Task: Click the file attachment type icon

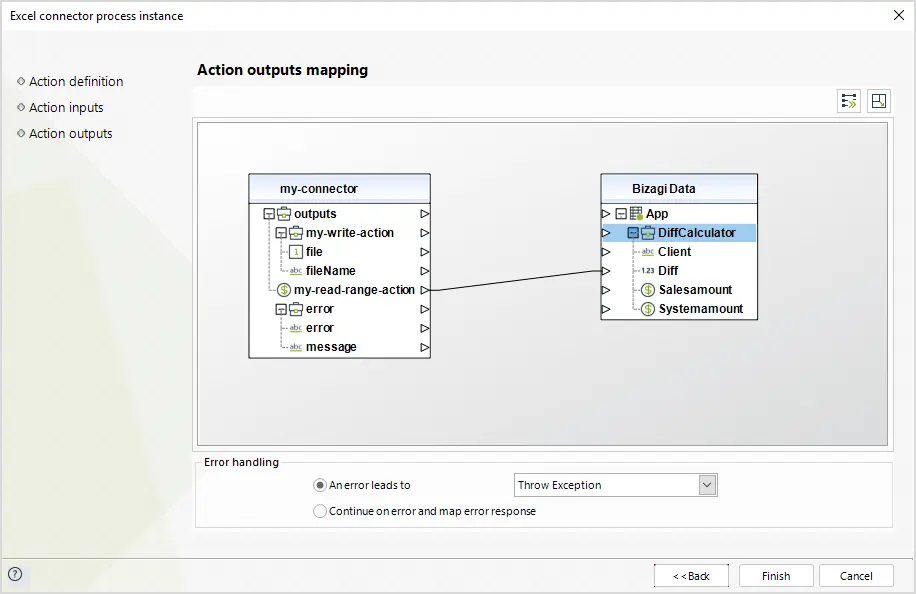Action: point(296,252)
